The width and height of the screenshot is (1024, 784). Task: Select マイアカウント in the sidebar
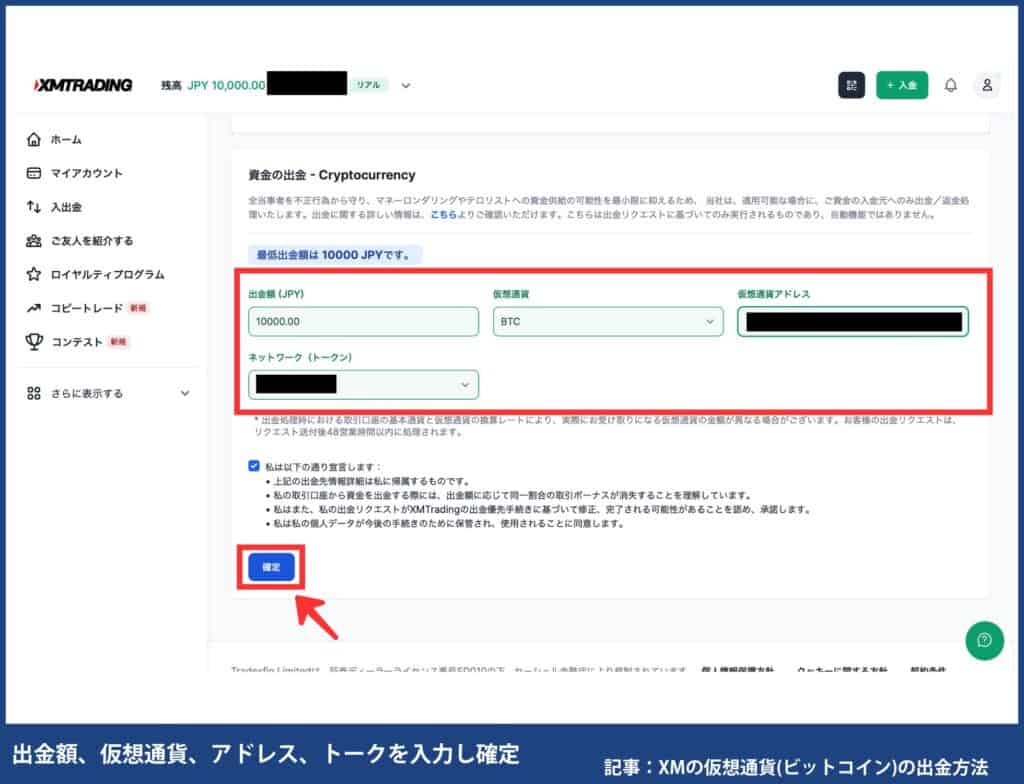point(35,173)
